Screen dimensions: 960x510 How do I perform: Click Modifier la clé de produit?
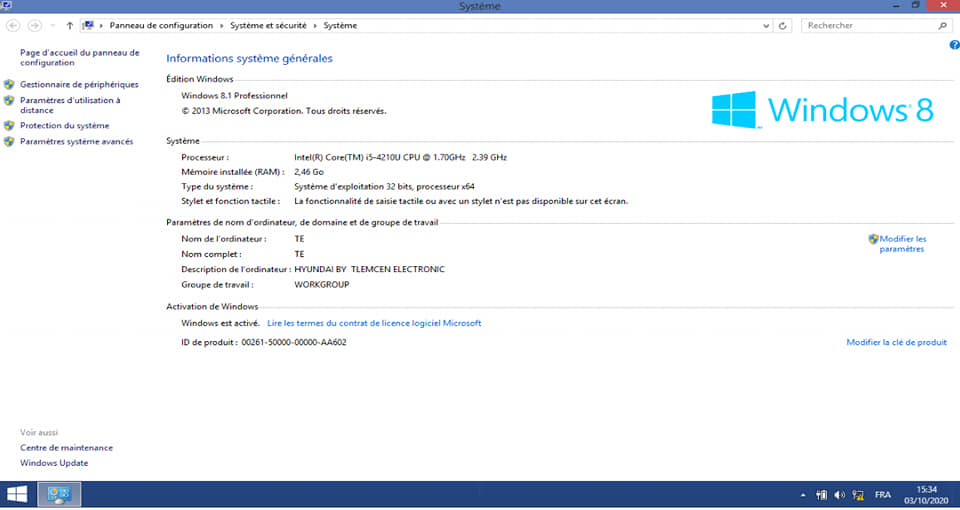click(x=896, y=342)
